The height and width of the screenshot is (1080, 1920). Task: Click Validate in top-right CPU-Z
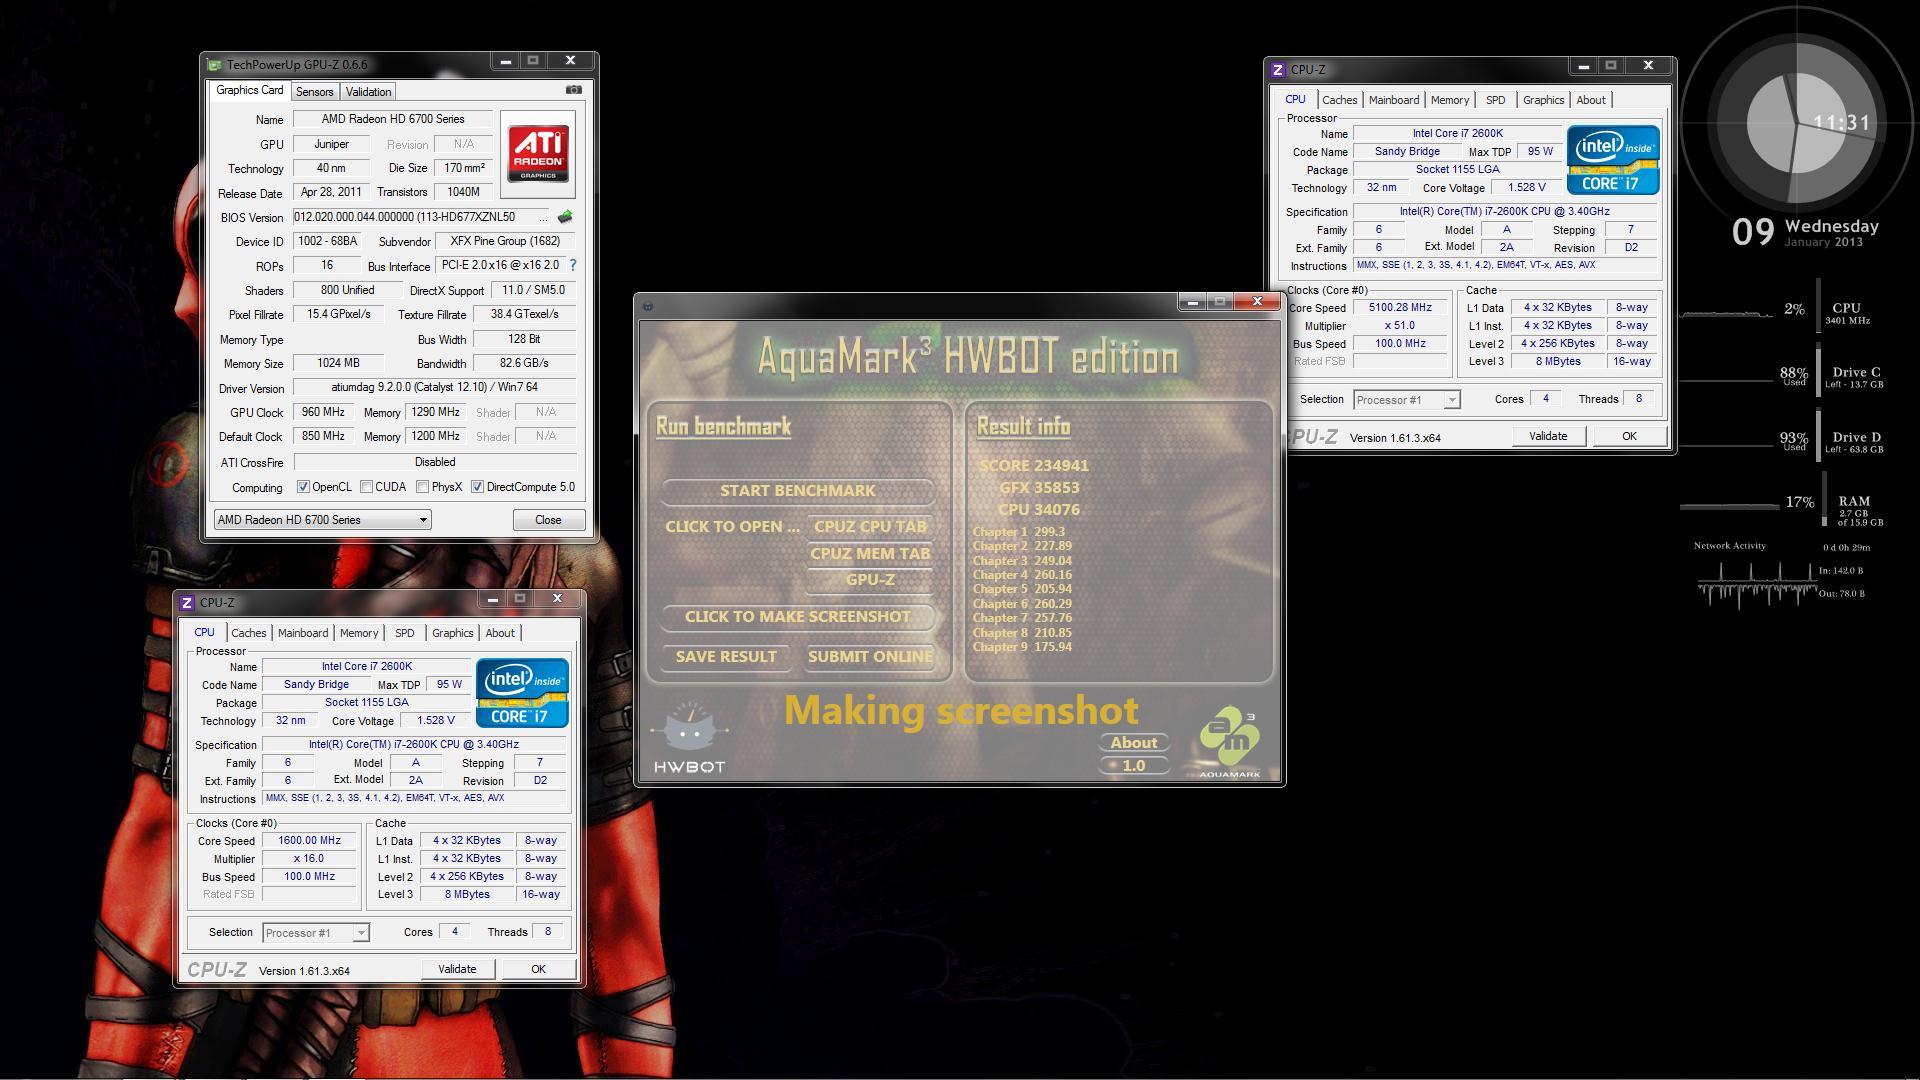coord(1548,436)
